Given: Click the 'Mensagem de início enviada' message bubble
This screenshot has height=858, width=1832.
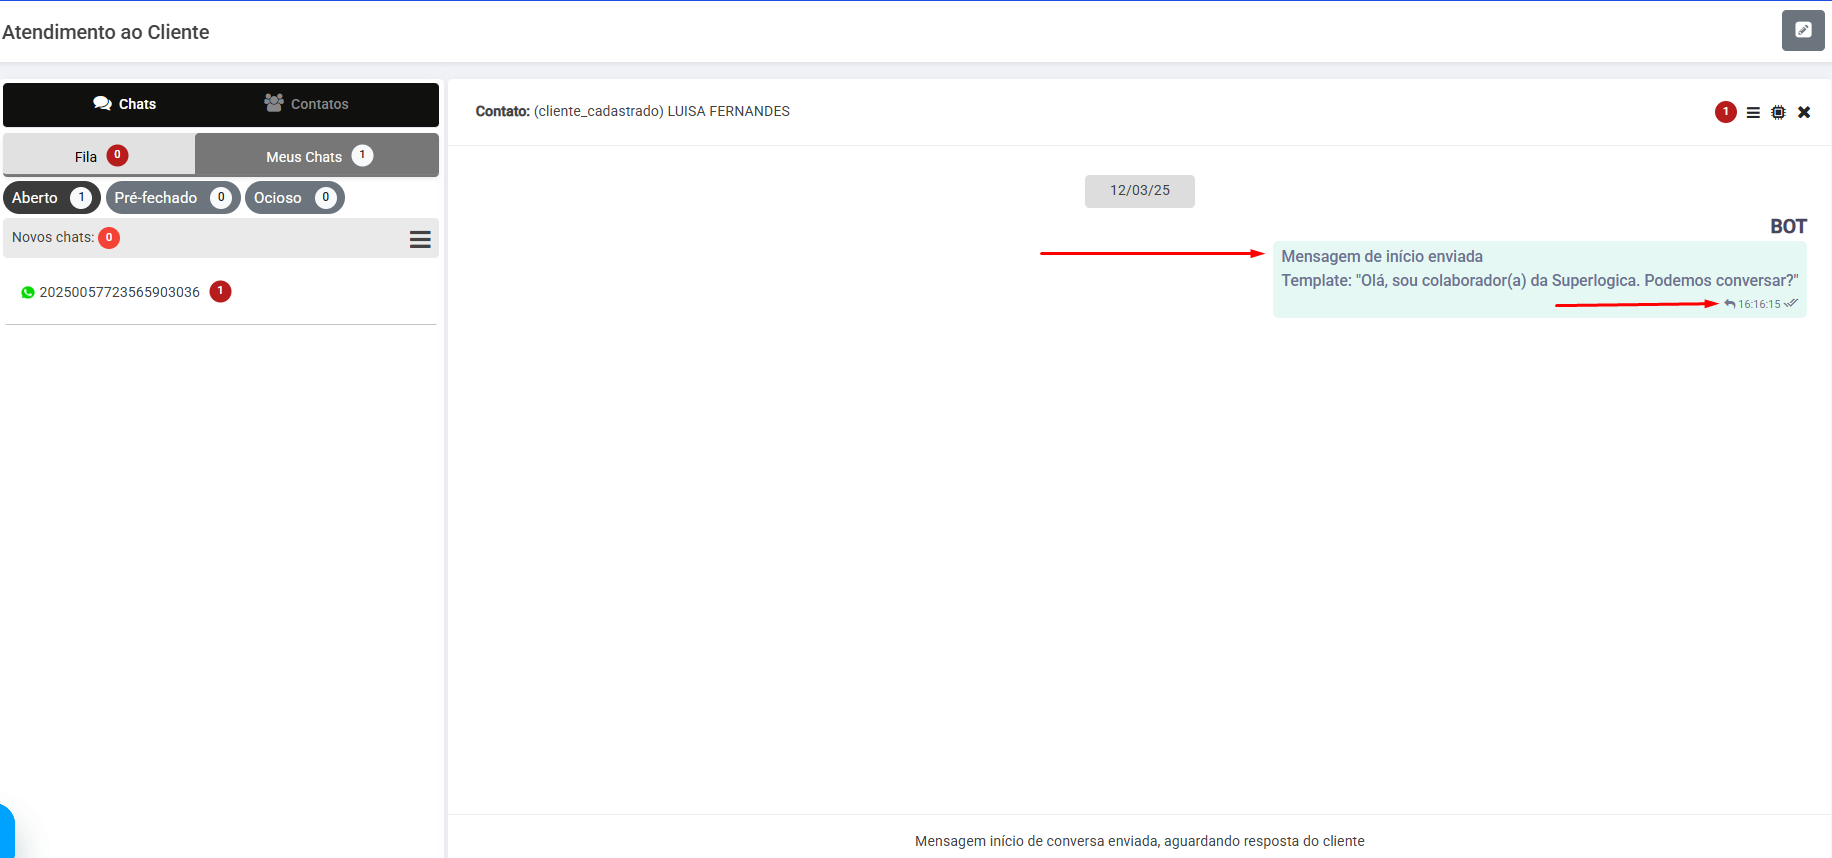Looking at the screenshot, I should (x=1540, y=279).
